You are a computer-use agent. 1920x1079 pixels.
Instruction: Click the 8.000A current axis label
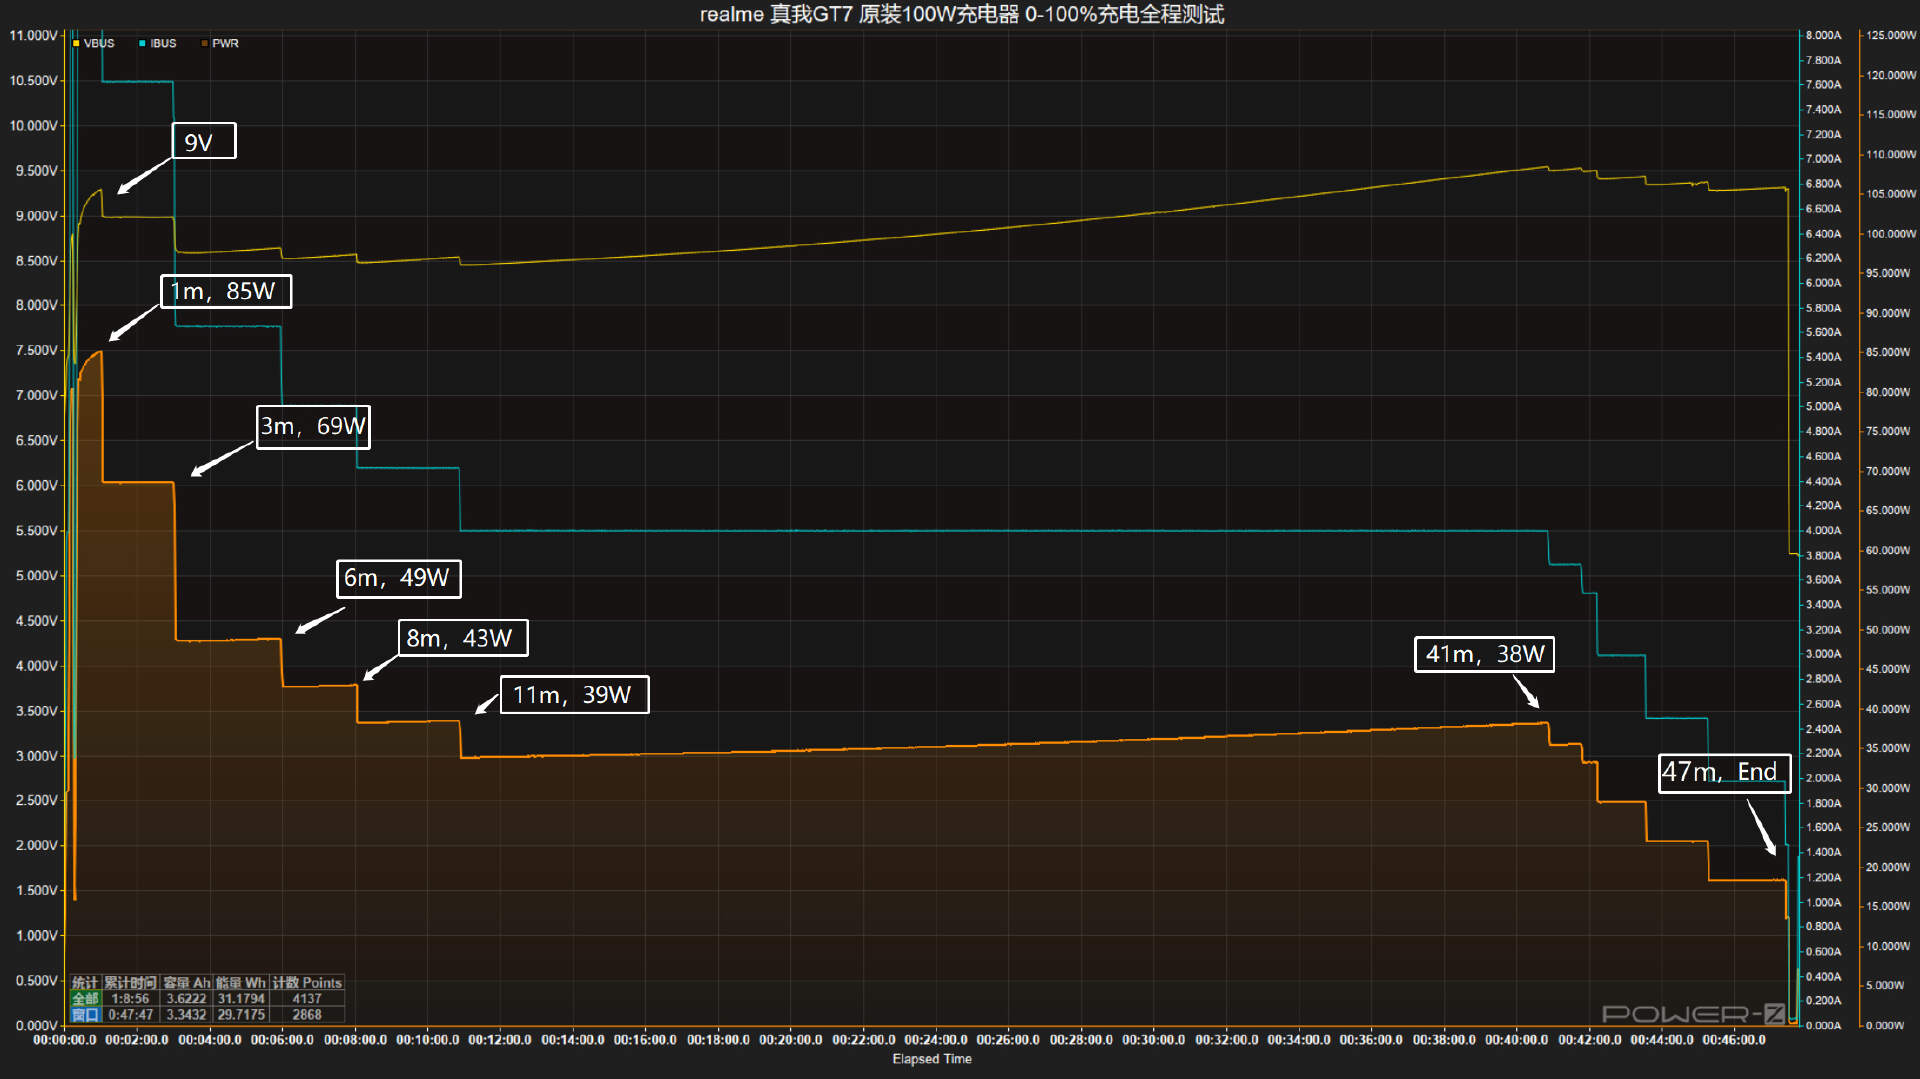(x=1823, y=35)
